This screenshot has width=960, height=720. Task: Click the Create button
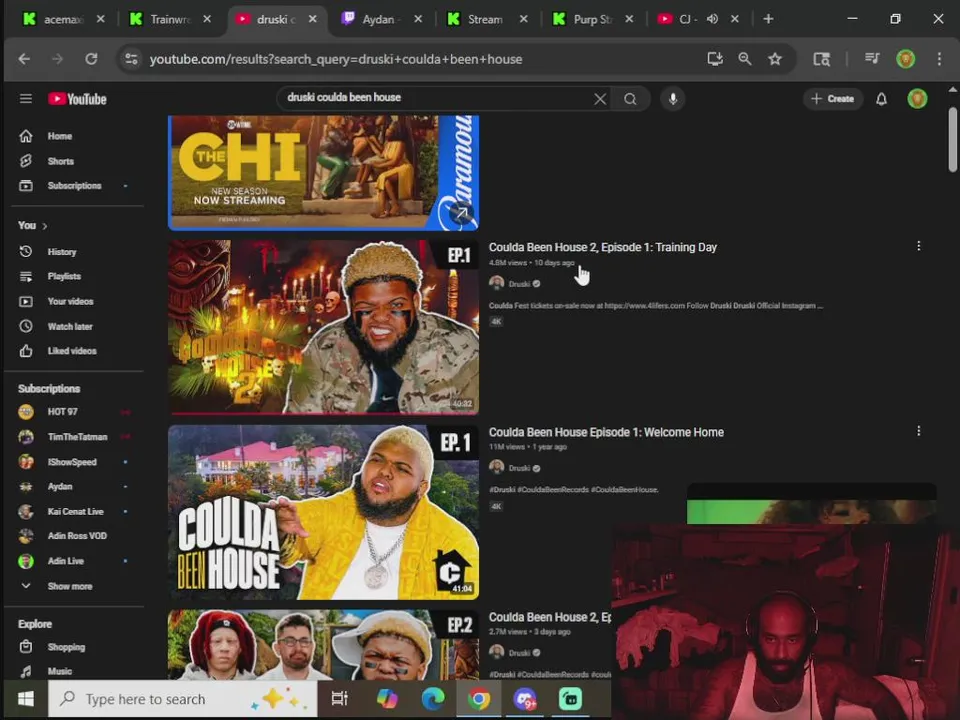click(833, 99)
